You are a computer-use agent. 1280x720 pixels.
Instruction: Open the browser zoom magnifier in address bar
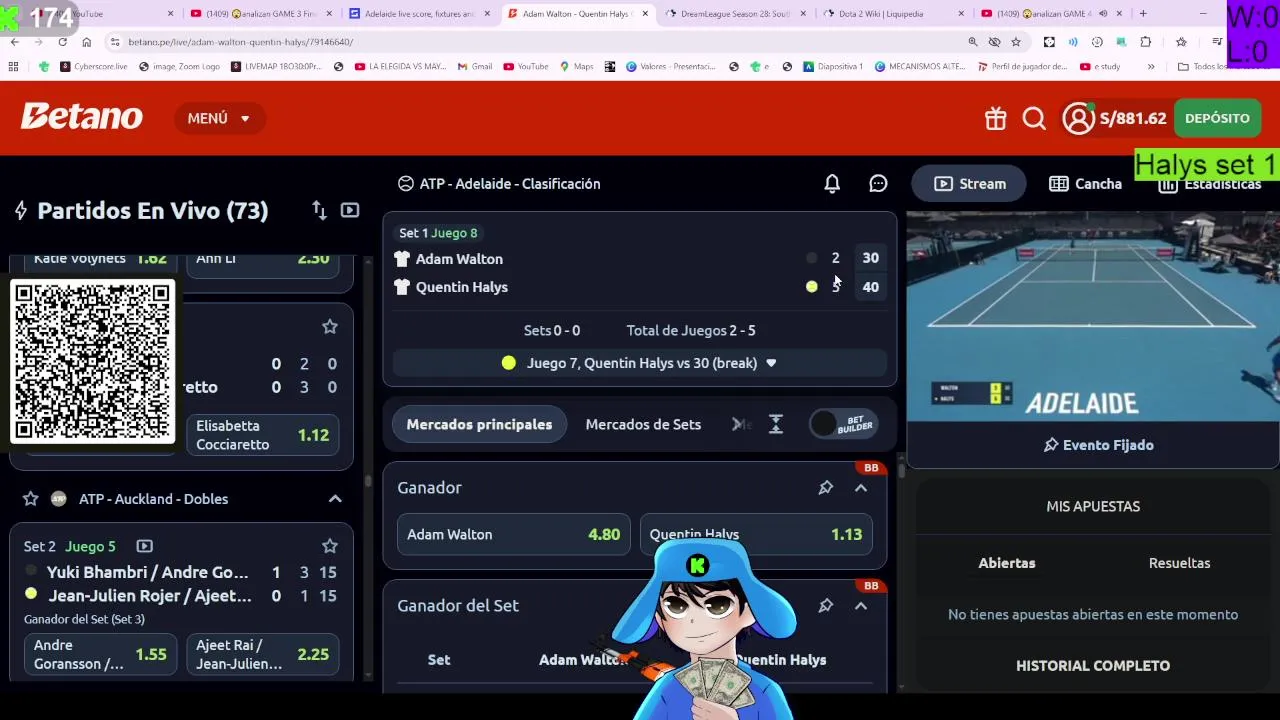click(x=972, y=42)
